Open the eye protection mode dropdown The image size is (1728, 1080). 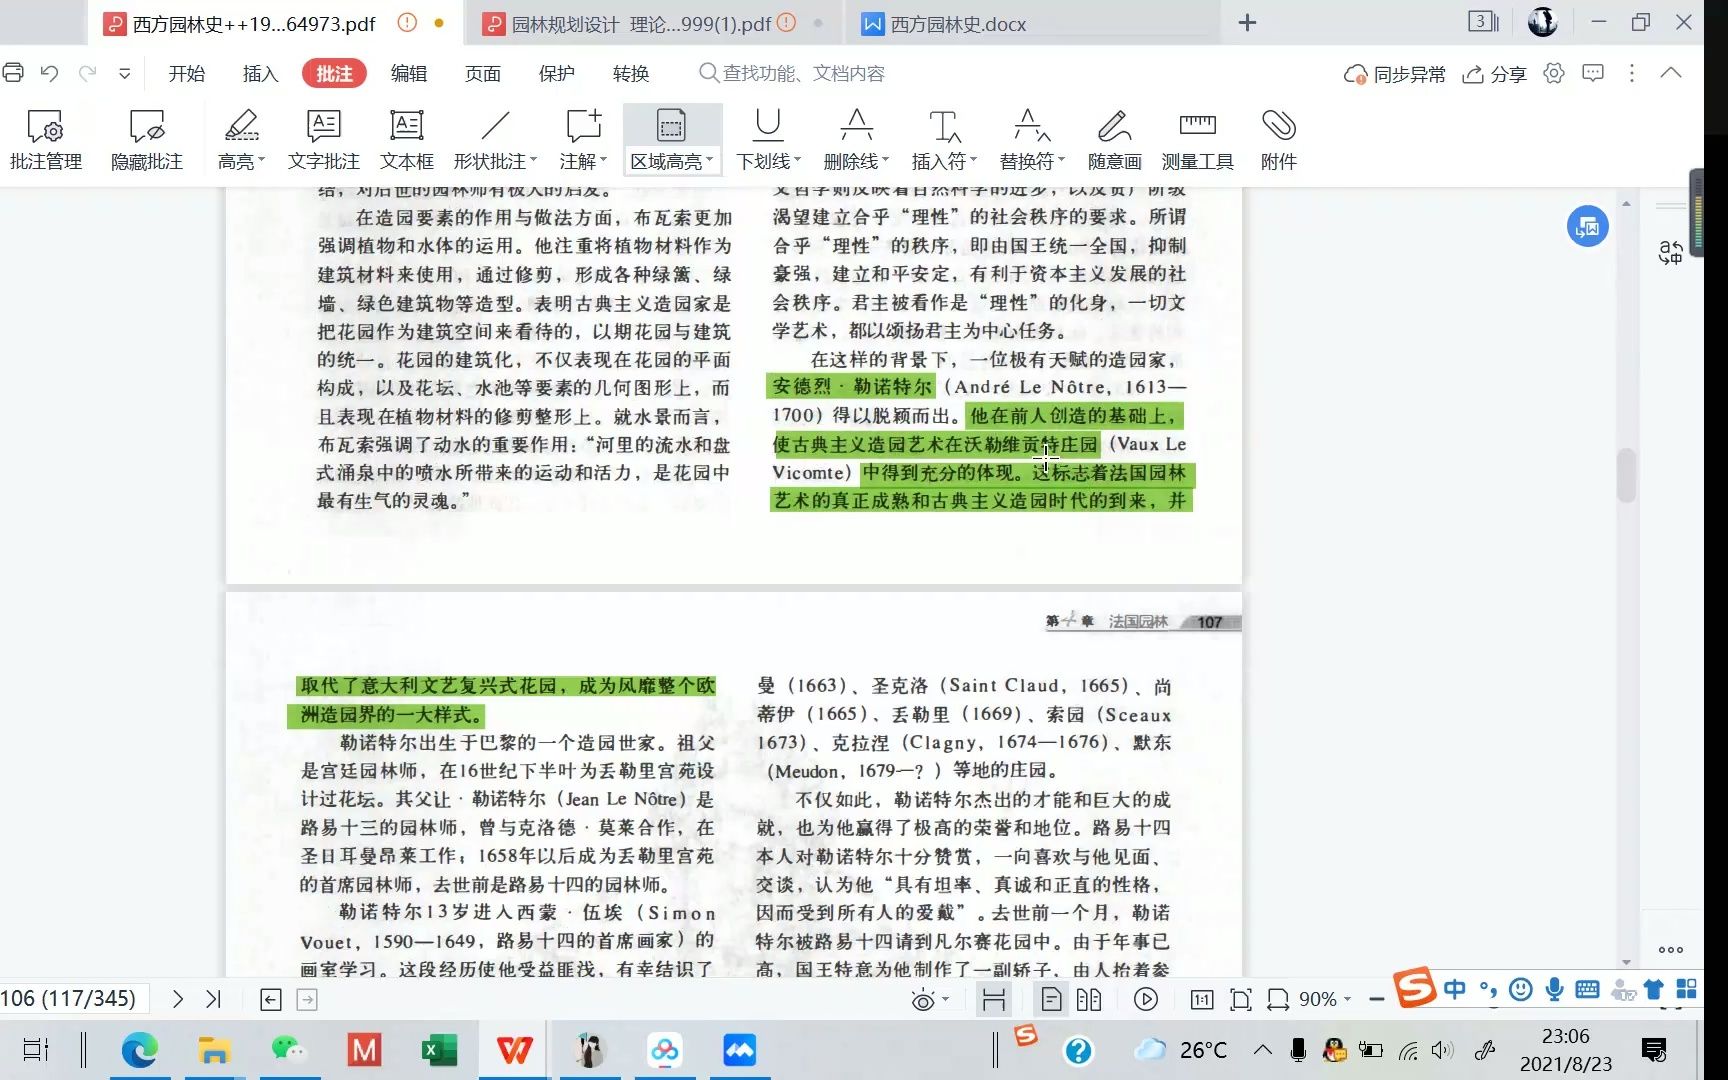[930, 999]
